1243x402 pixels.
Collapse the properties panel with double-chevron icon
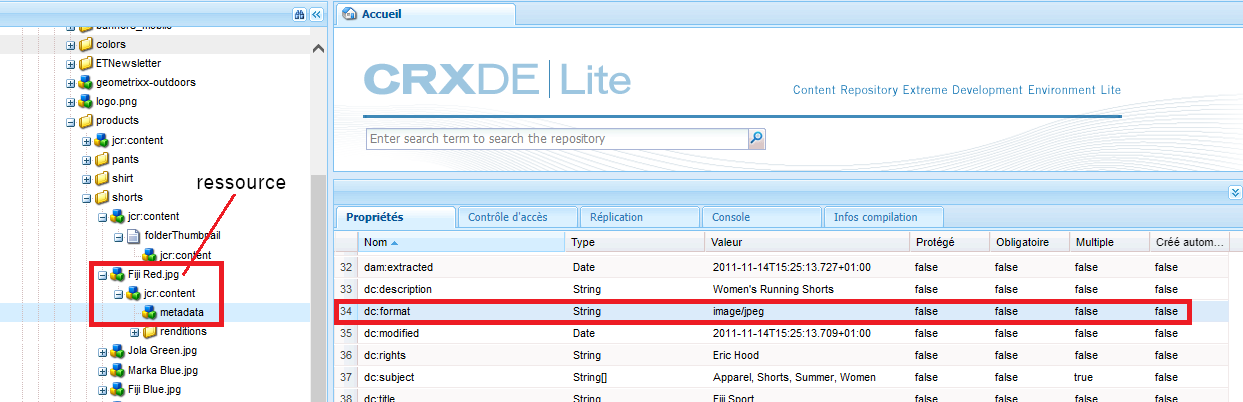pyautogui.click(x=1235, y=192)
